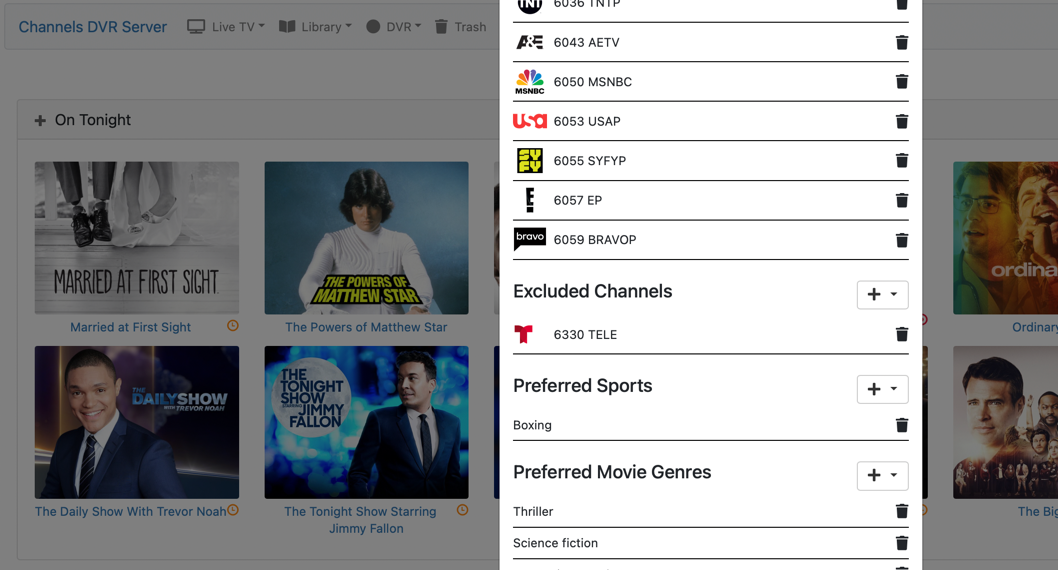This screenshot has width=1058, height=570.
Task: Open the Married at First Sight thumbnail
Action: (137, 238)
